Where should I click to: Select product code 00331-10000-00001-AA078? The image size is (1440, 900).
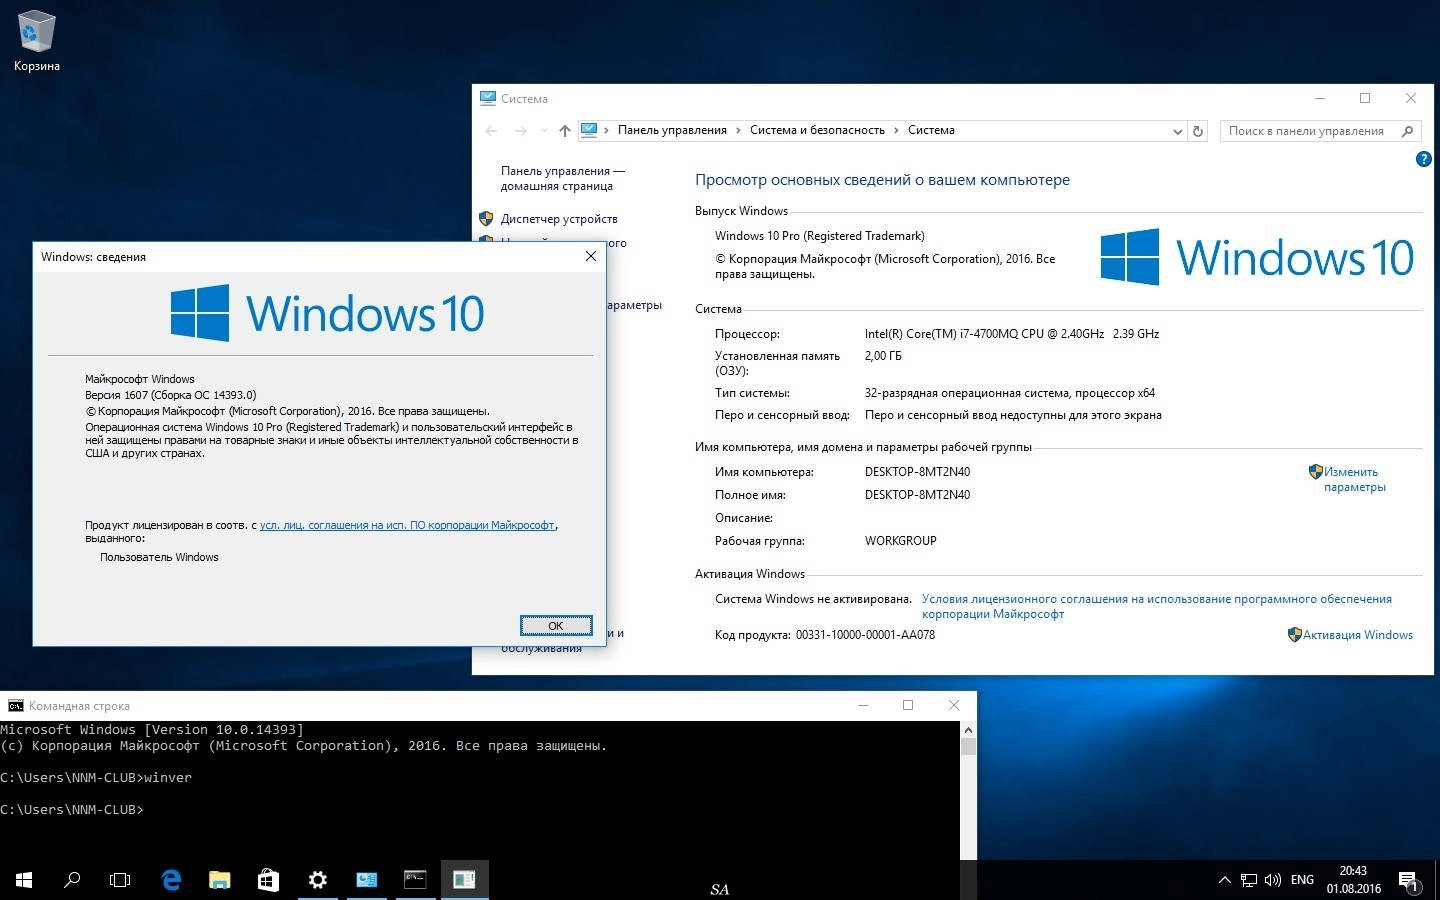pyautogui.click(x=865, y=635)
